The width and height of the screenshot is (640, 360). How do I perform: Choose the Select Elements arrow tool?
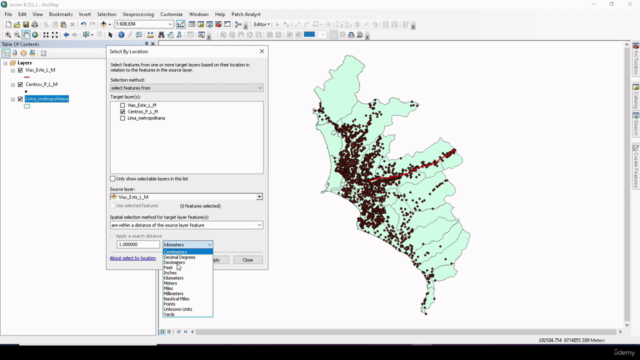[110, 35]
